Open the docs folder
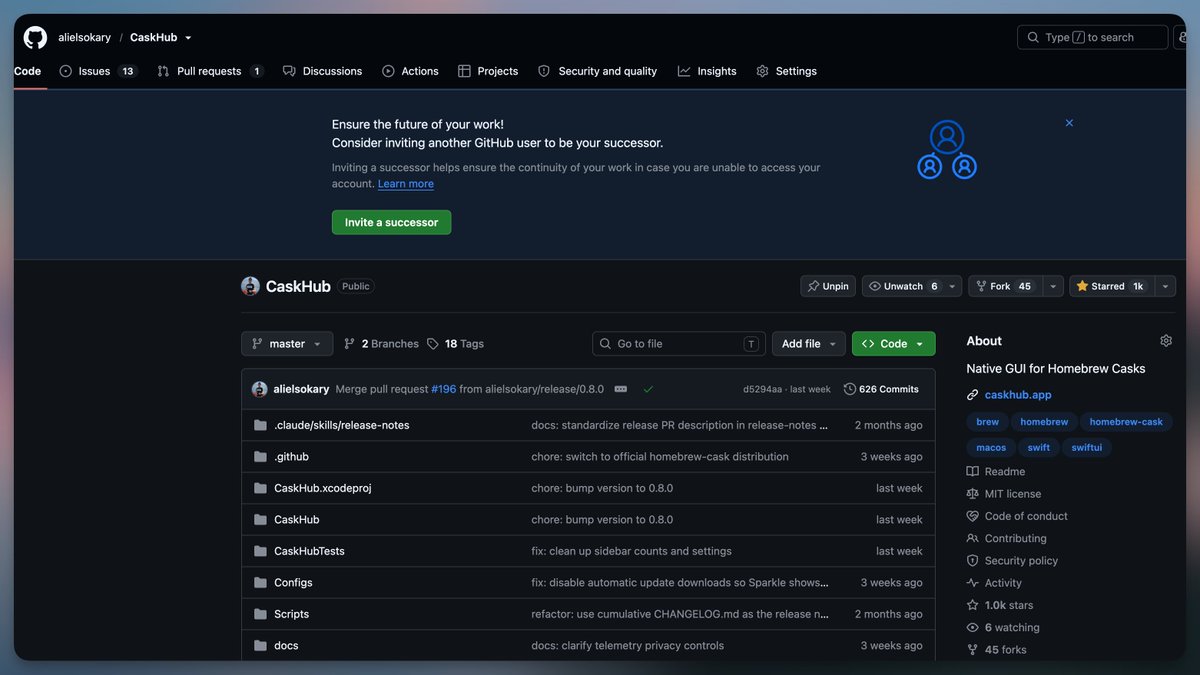The image size is (1200, 675). pyautogui.click(x=286, y=645)
